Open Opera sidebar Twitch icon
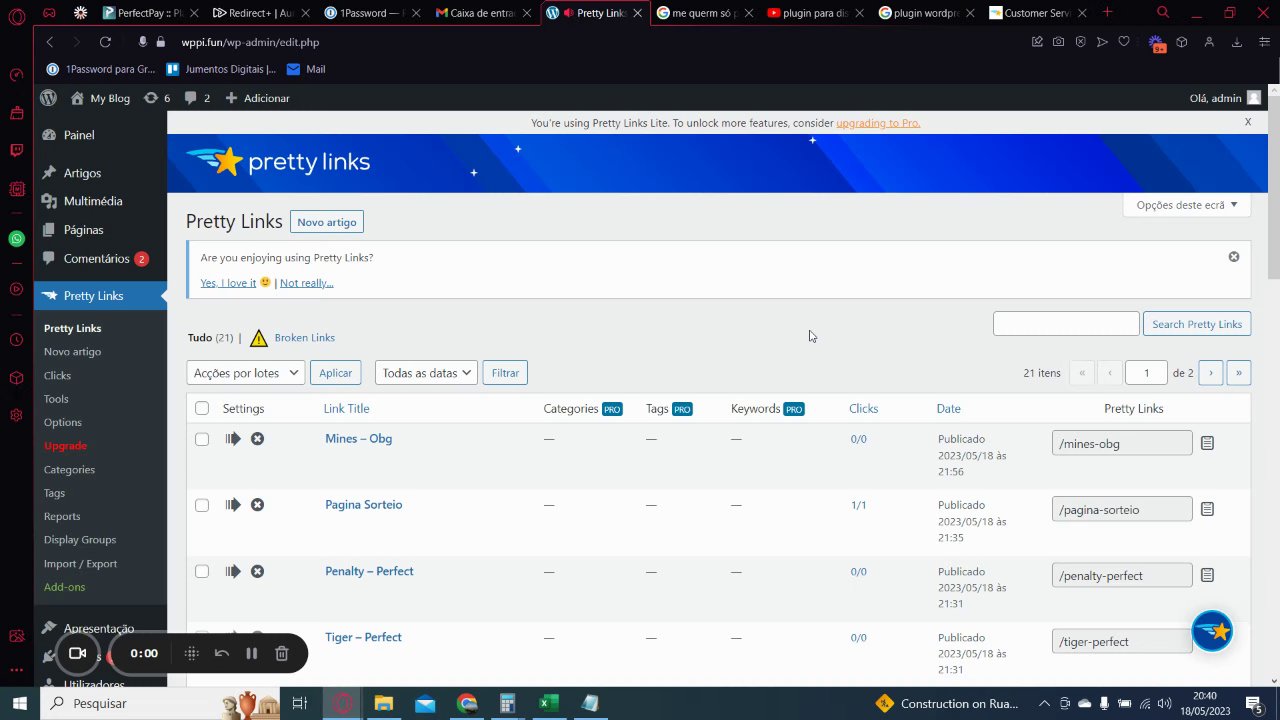The image size is (1280, 720). [16, 151]
